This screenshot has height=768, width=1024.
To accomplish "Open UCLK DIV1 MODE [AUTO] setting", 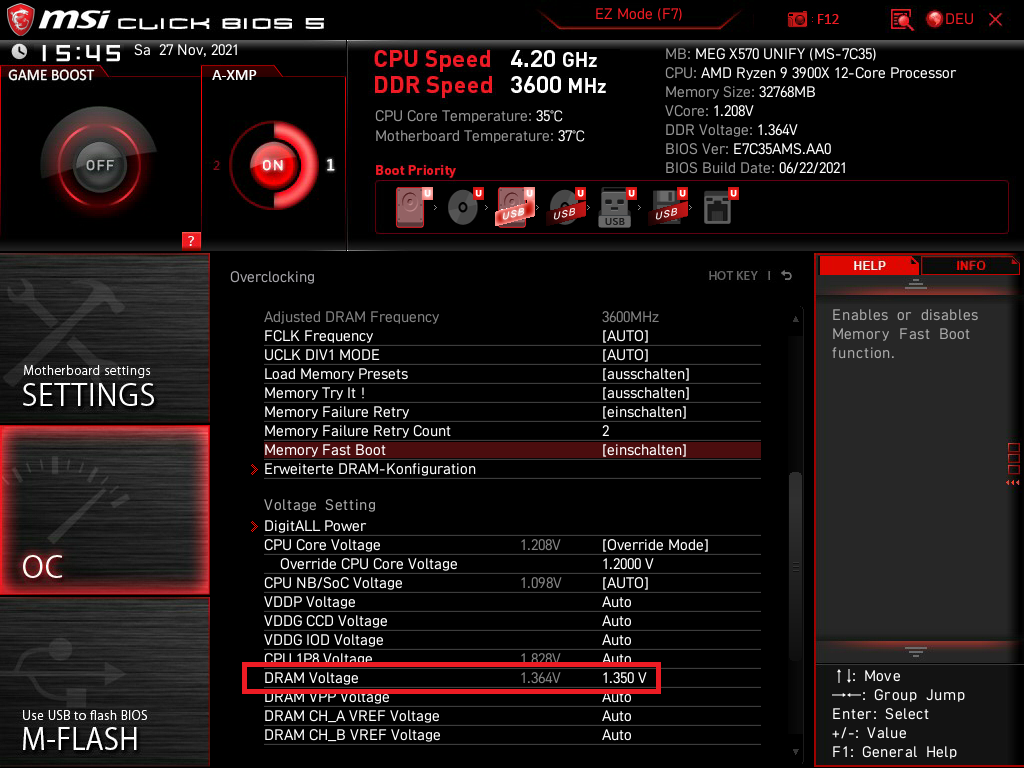I will pos(512,355).
